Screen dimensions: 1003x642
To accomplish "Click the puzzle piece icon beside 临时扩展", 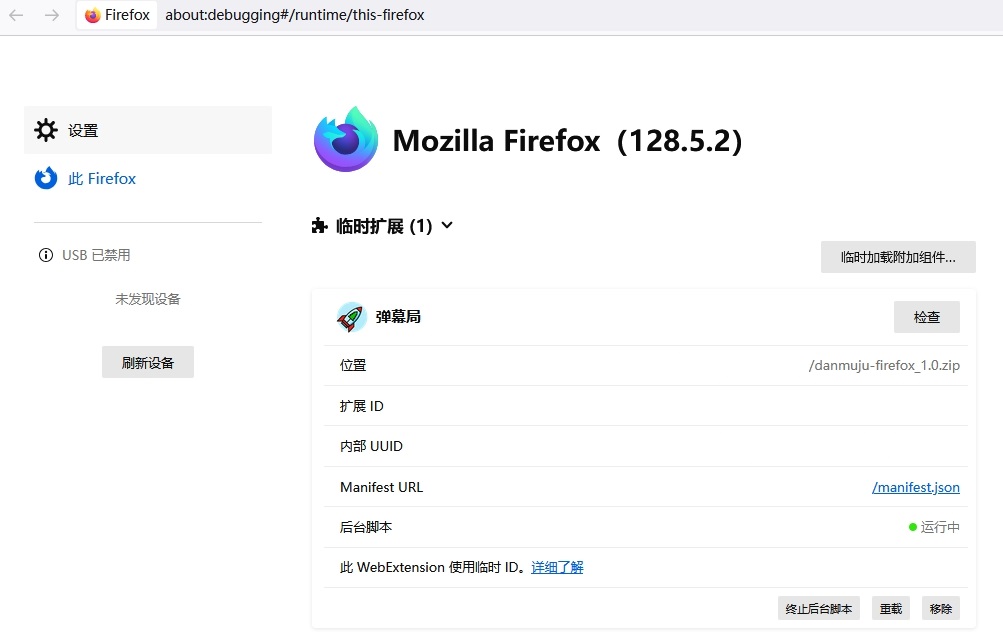I will [x=320, y=226].
